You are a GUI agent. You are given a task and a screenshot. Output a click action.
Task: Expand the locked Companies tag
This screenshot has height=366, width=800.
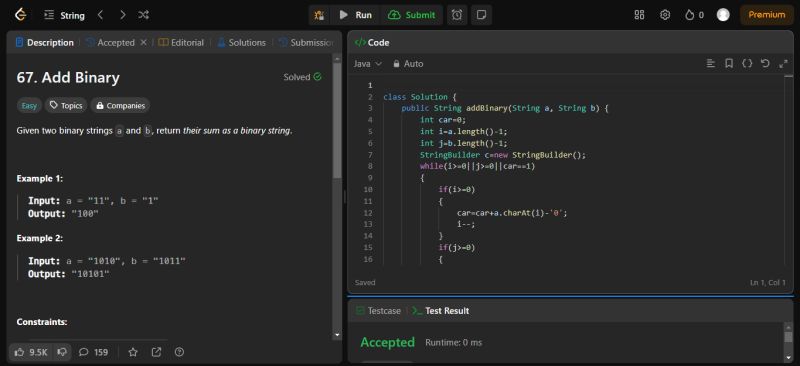click(x=120, y=106)
